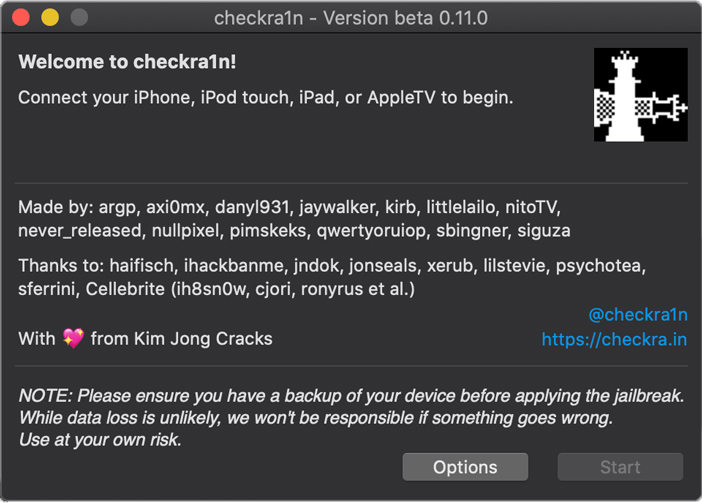Open the @checkra1n Twitter link

(x=638, y=314)
